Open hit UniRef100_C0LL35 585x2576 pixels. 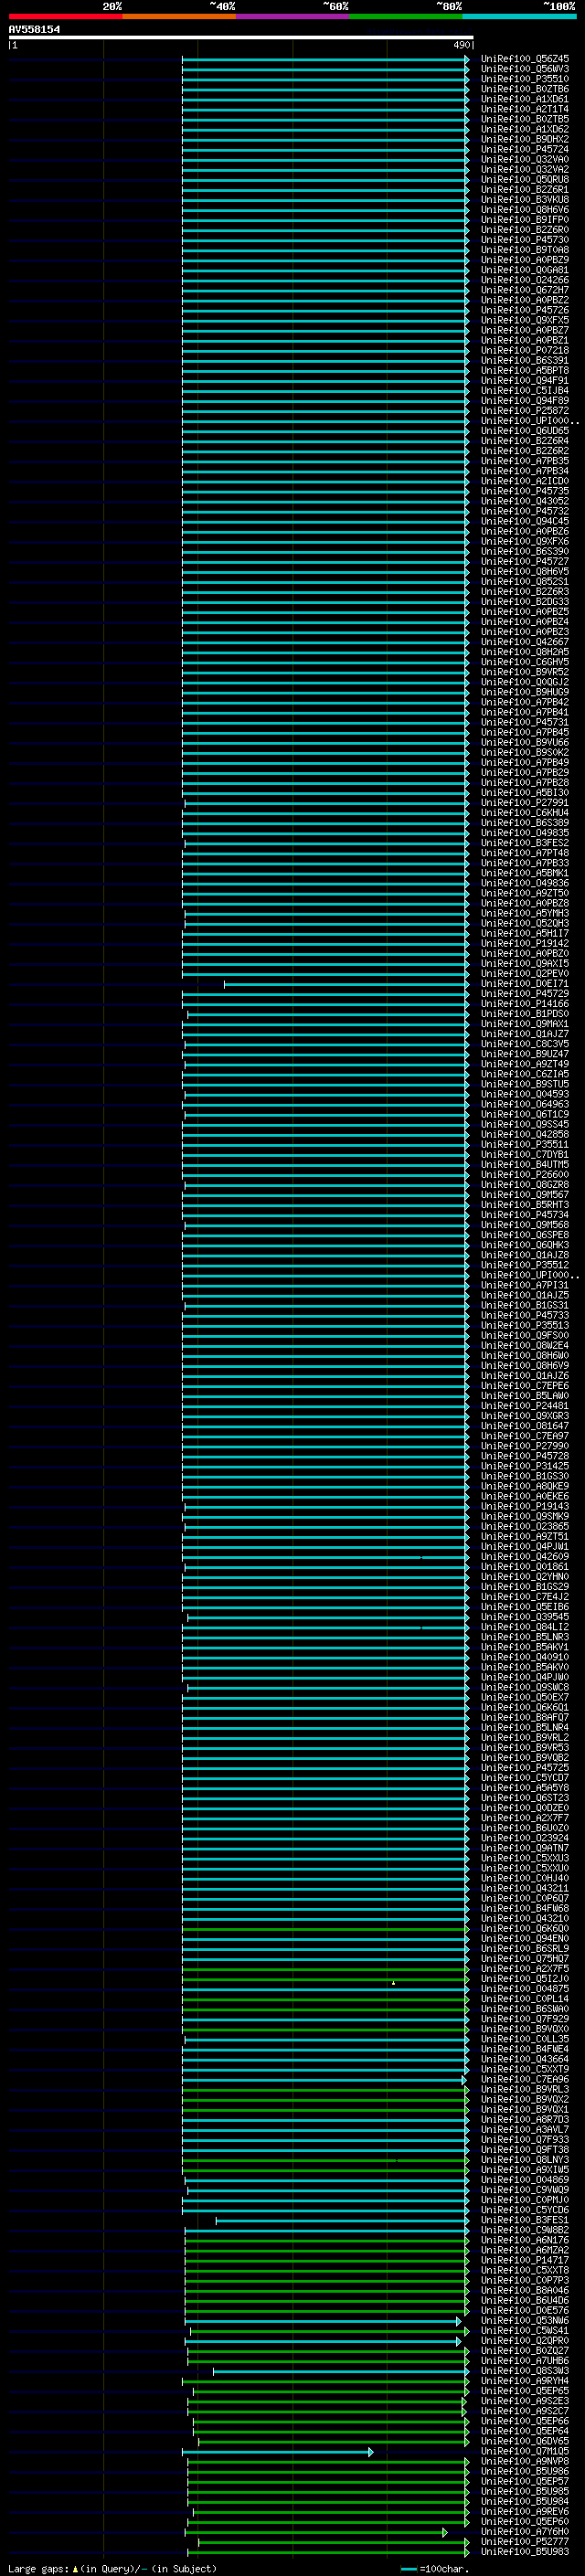(524, 2038)
